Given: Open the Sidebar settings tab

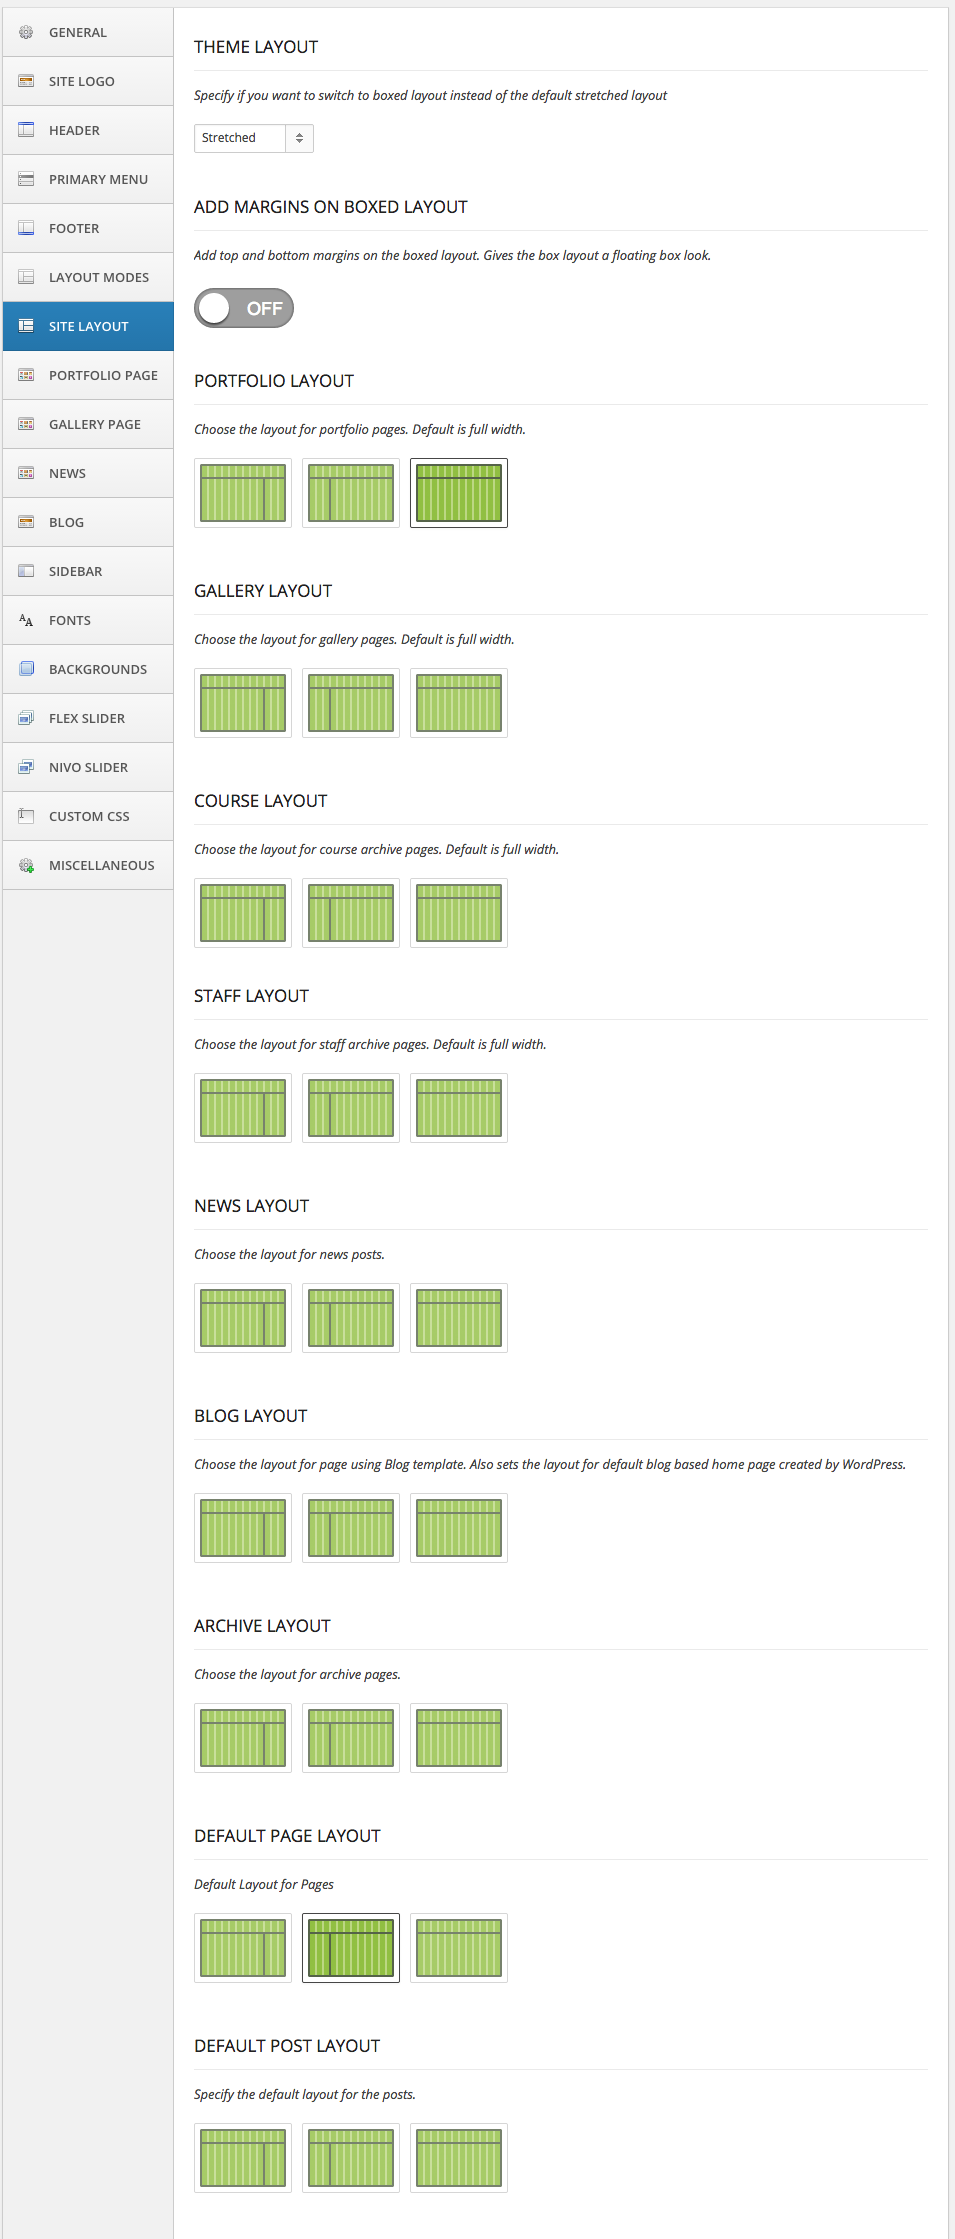Looking at the screenshot, I should (75, 571).
